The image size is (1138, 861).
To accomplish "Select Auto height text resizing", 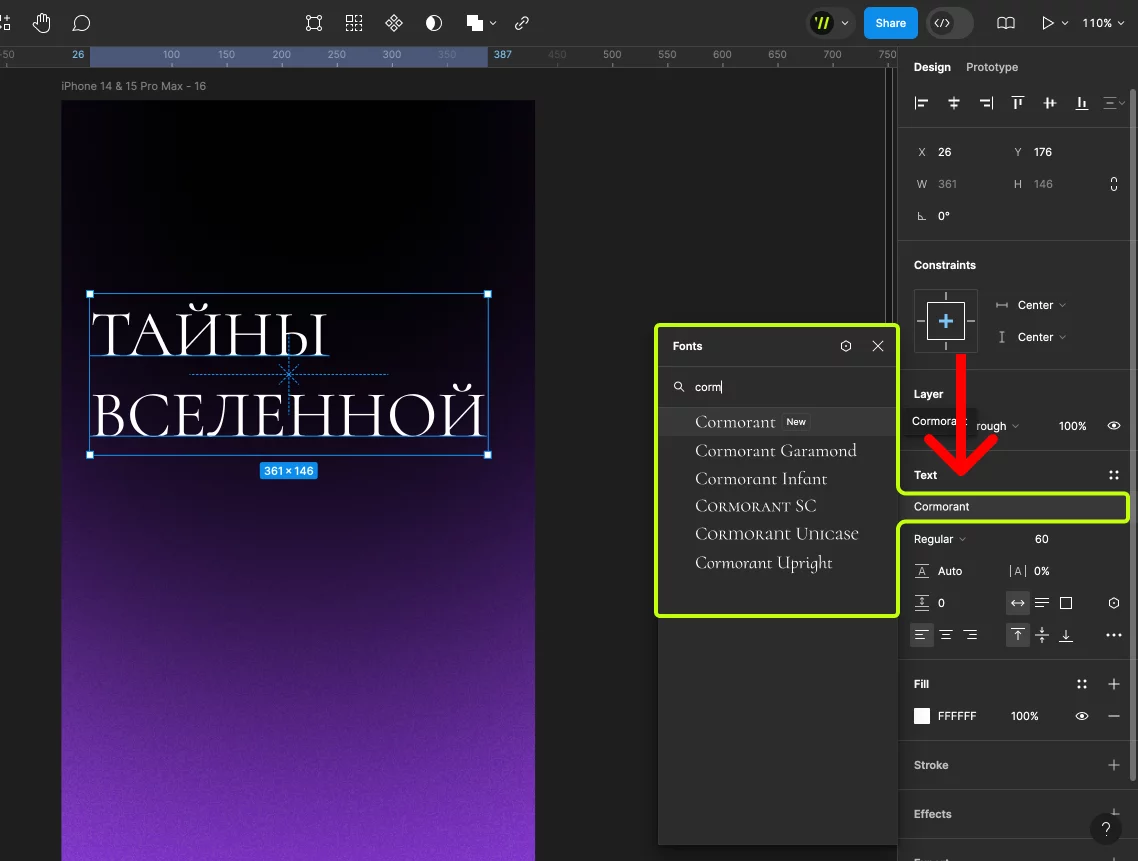I will [x=1041, y=603].
